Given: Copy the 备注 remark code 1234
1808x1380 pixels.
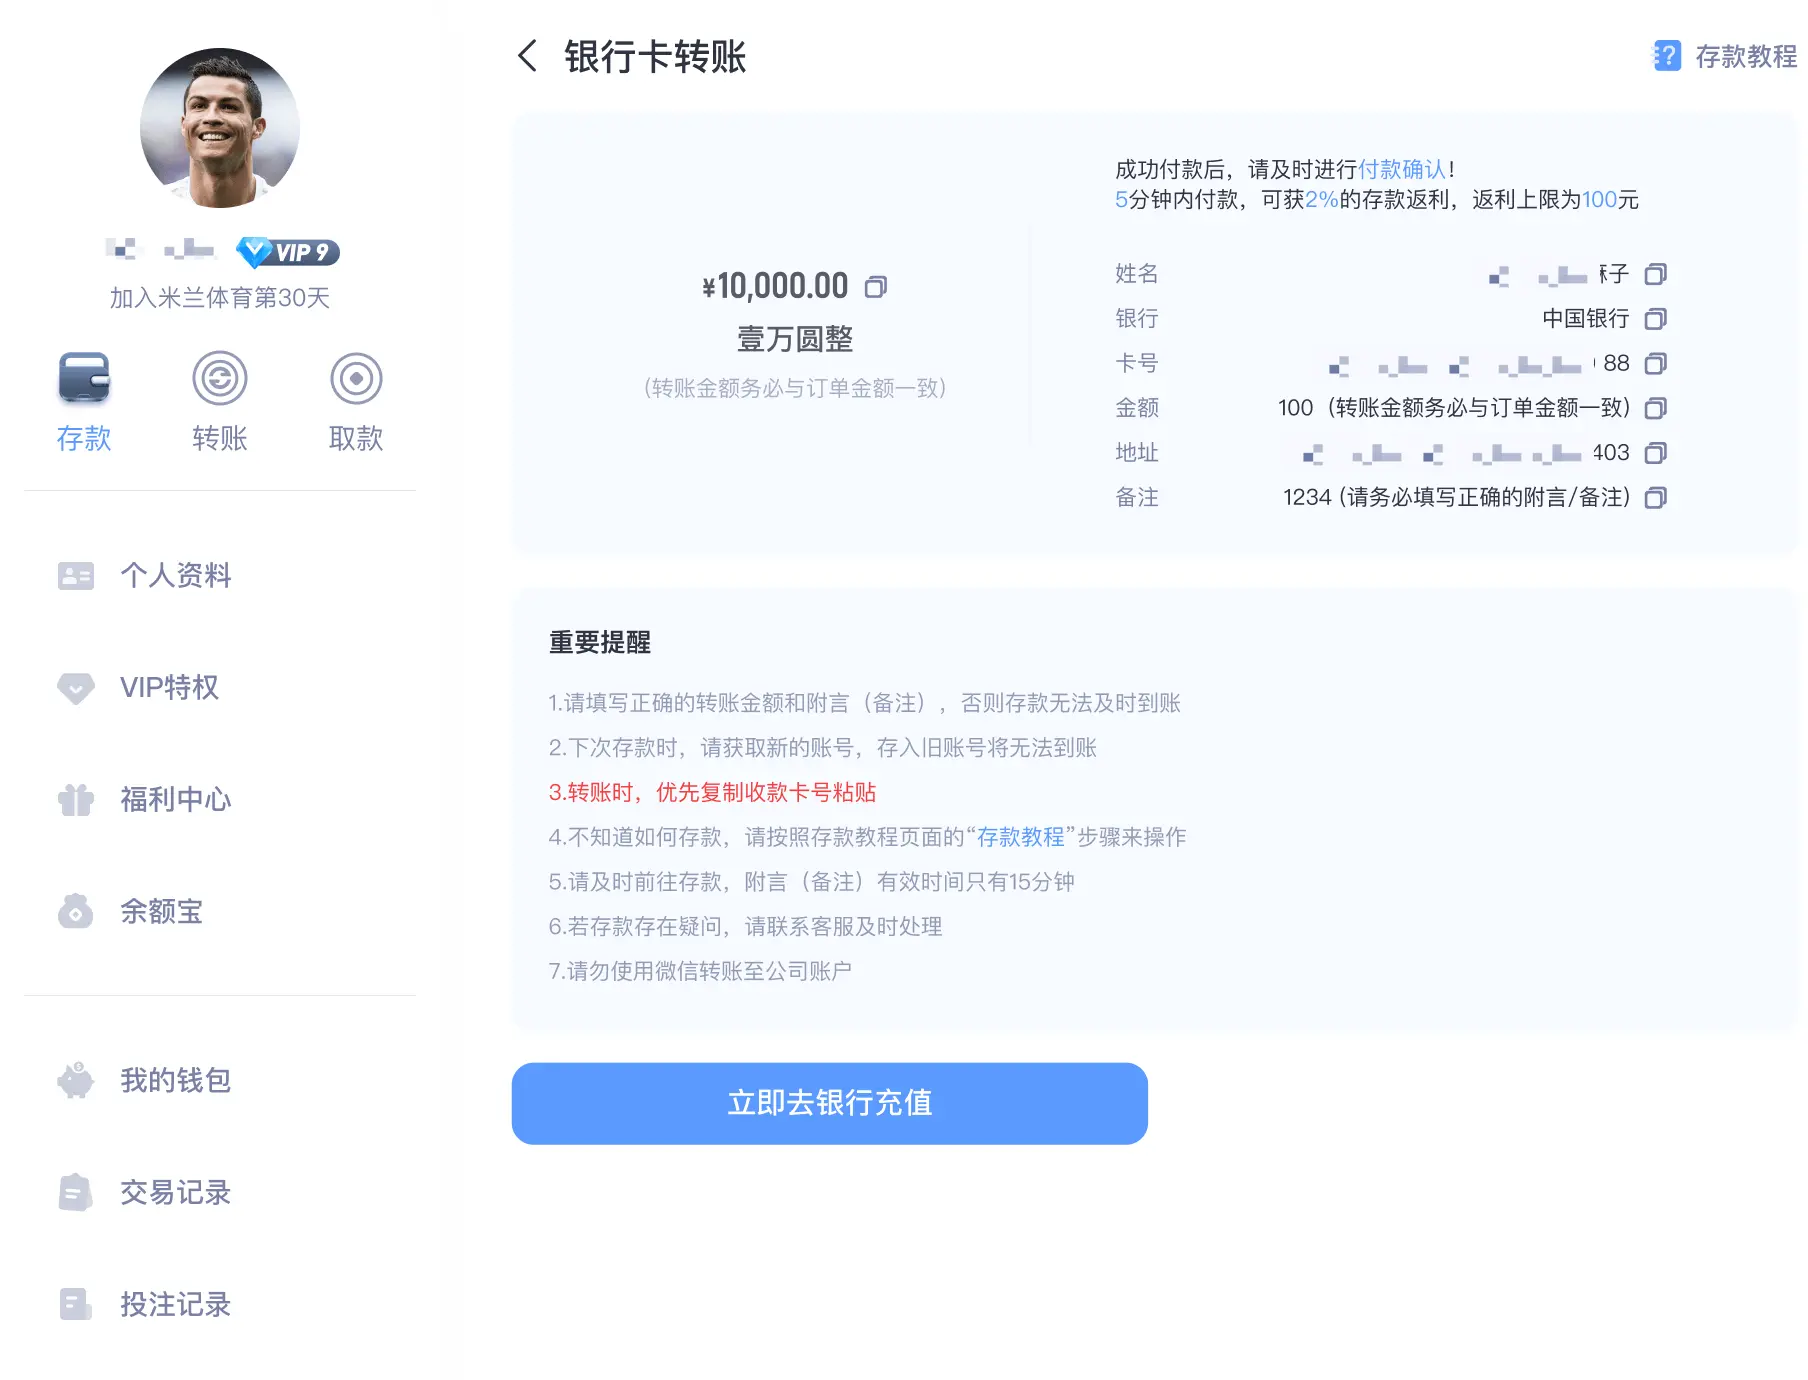Looking at the screenshot, I should coord(1656,497).
